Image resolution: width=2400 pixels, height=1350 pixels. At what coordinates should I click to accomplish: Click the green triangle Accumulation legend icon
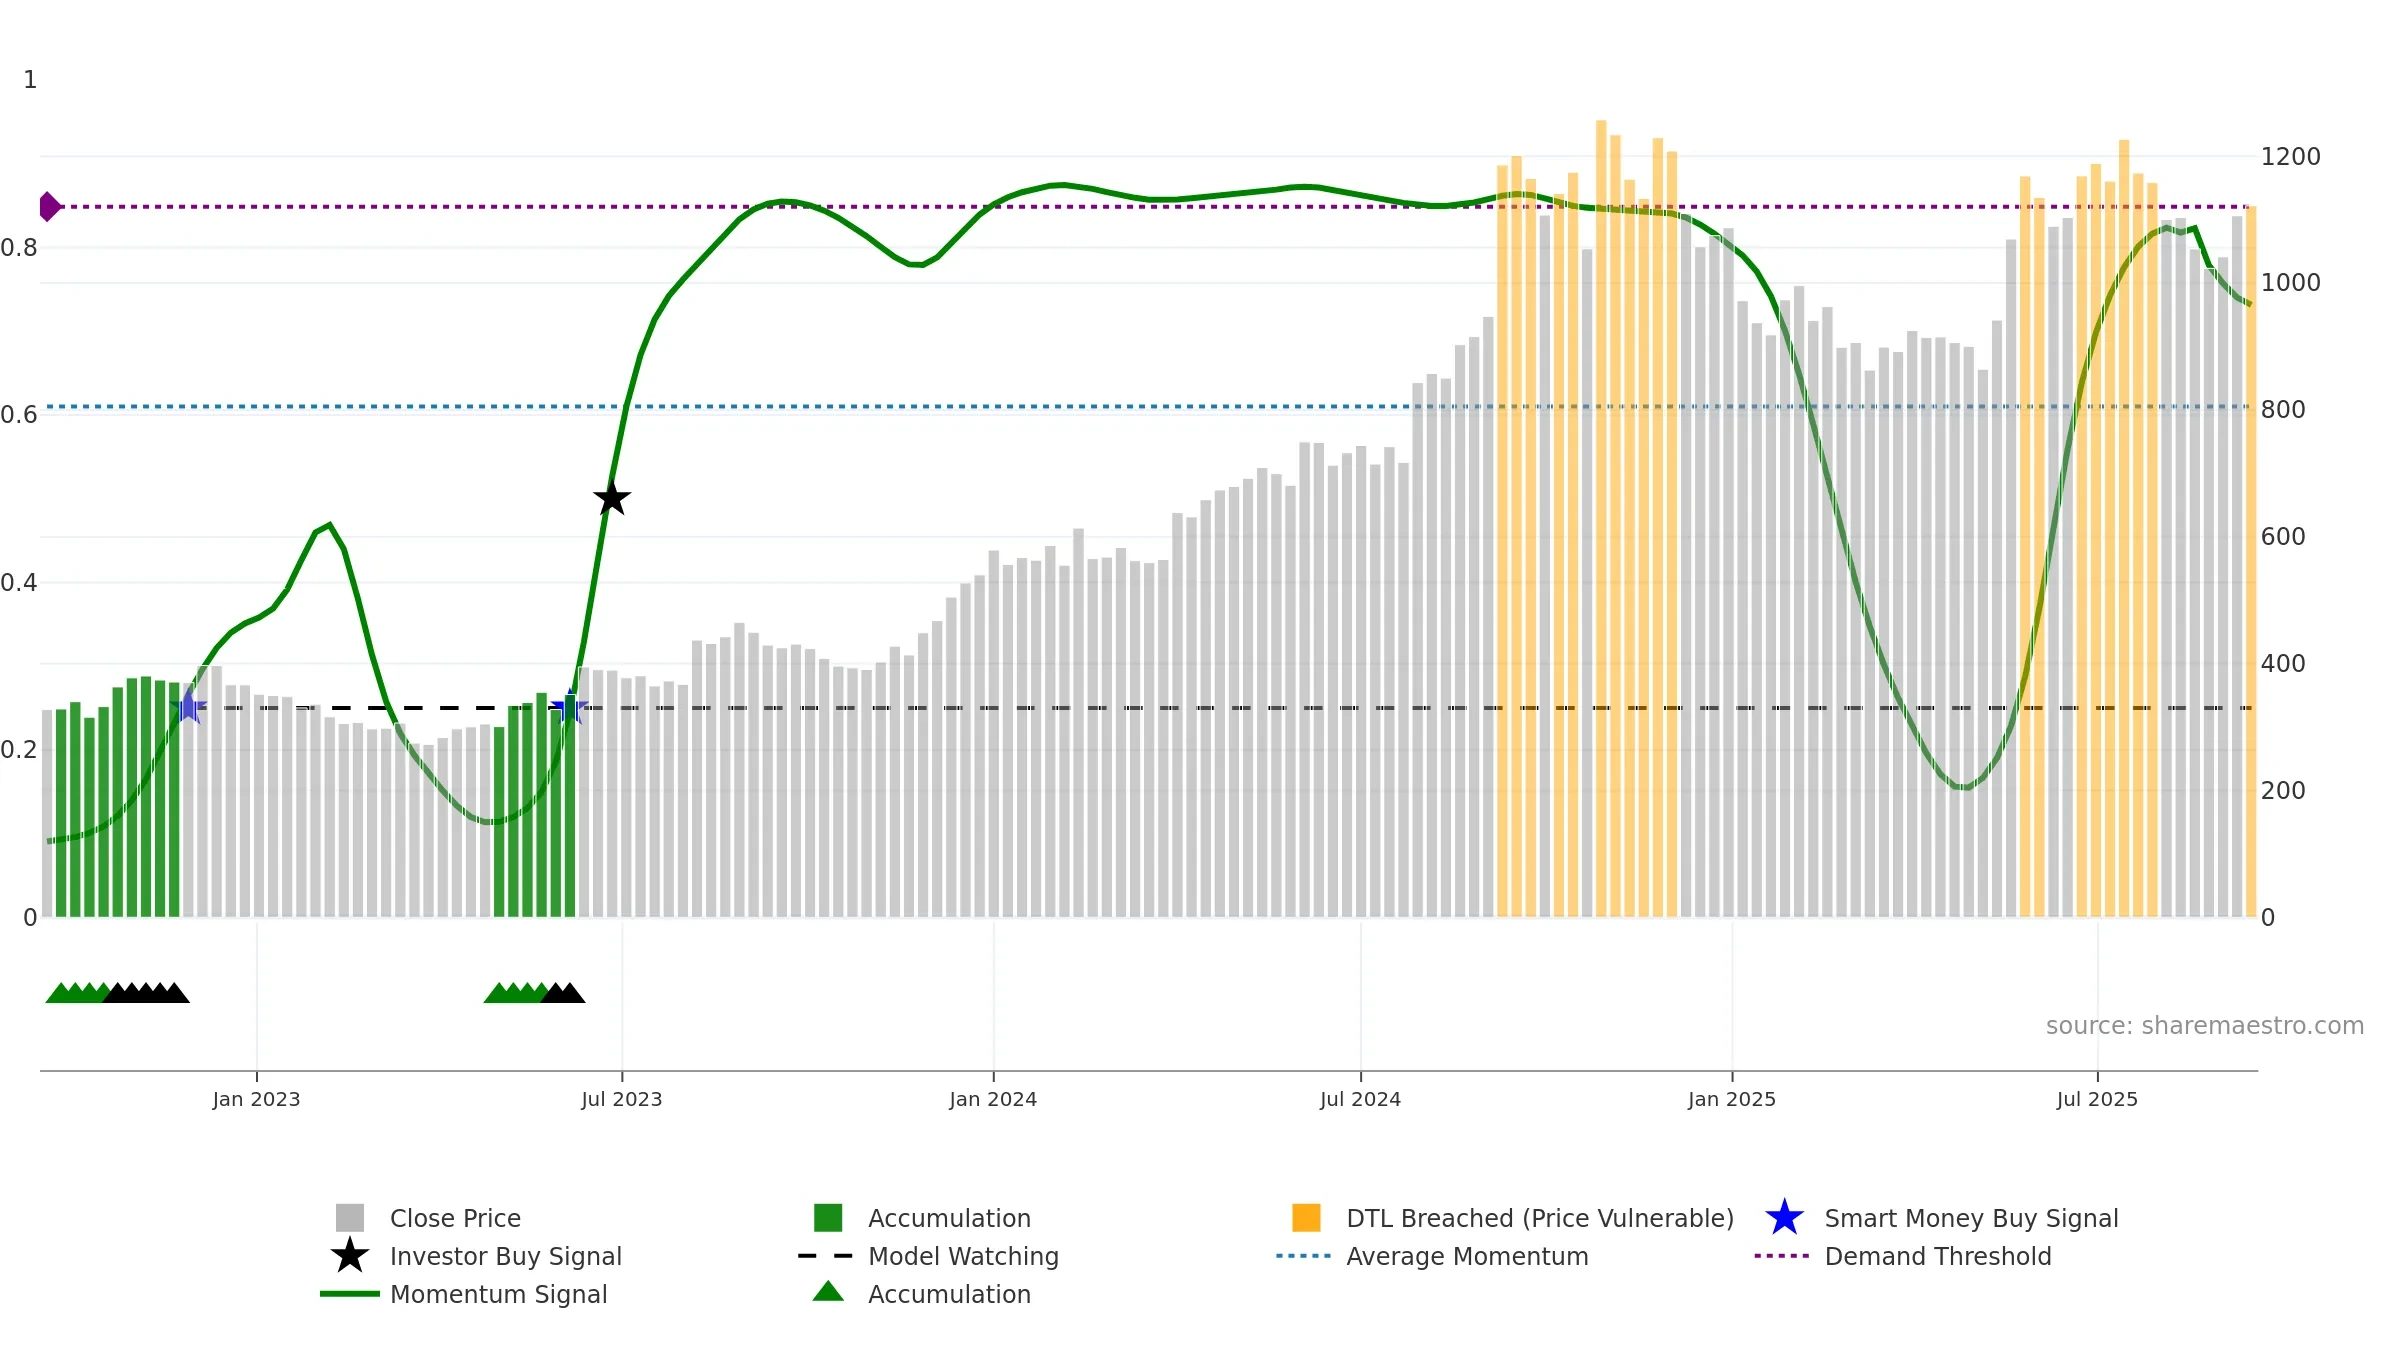(x=828, y=1292)
